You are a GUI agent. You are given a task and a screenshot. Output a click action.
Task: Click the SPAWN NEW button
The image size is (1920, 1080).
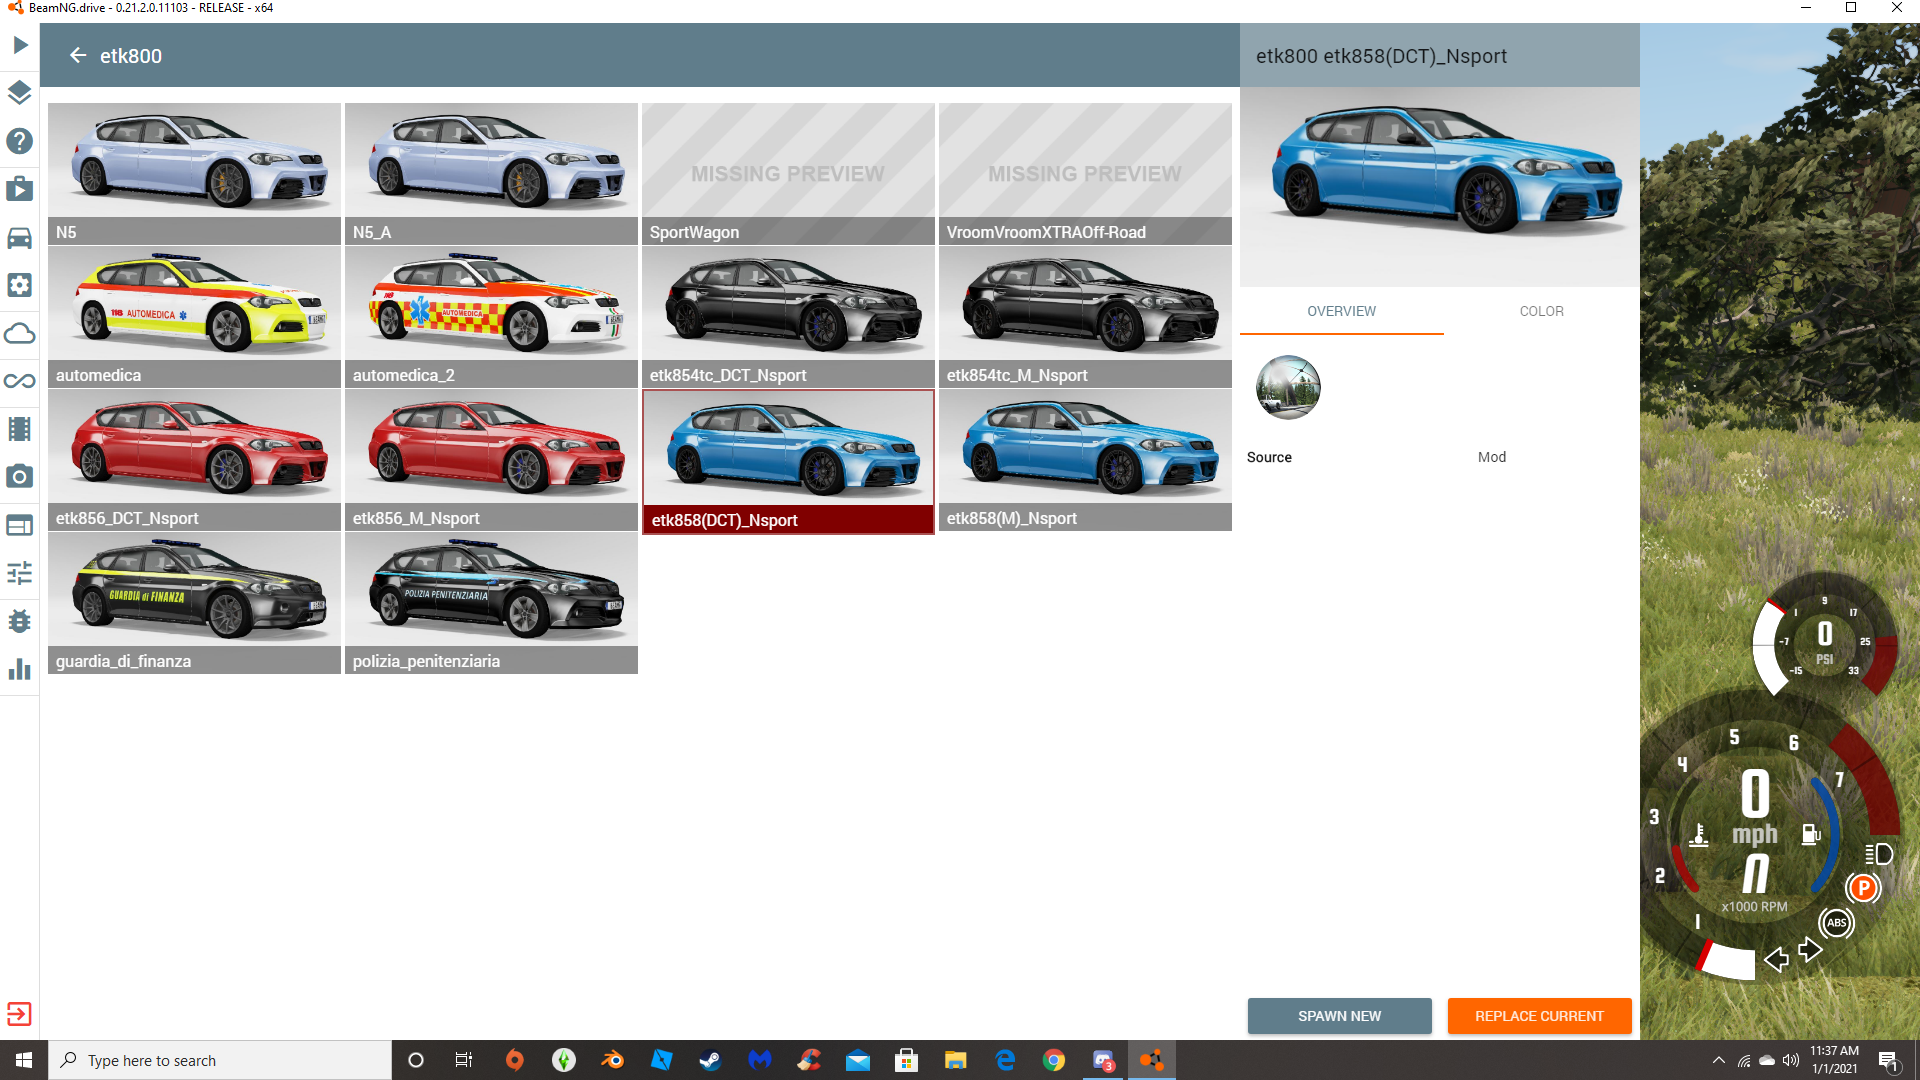coord(1339,1016)
